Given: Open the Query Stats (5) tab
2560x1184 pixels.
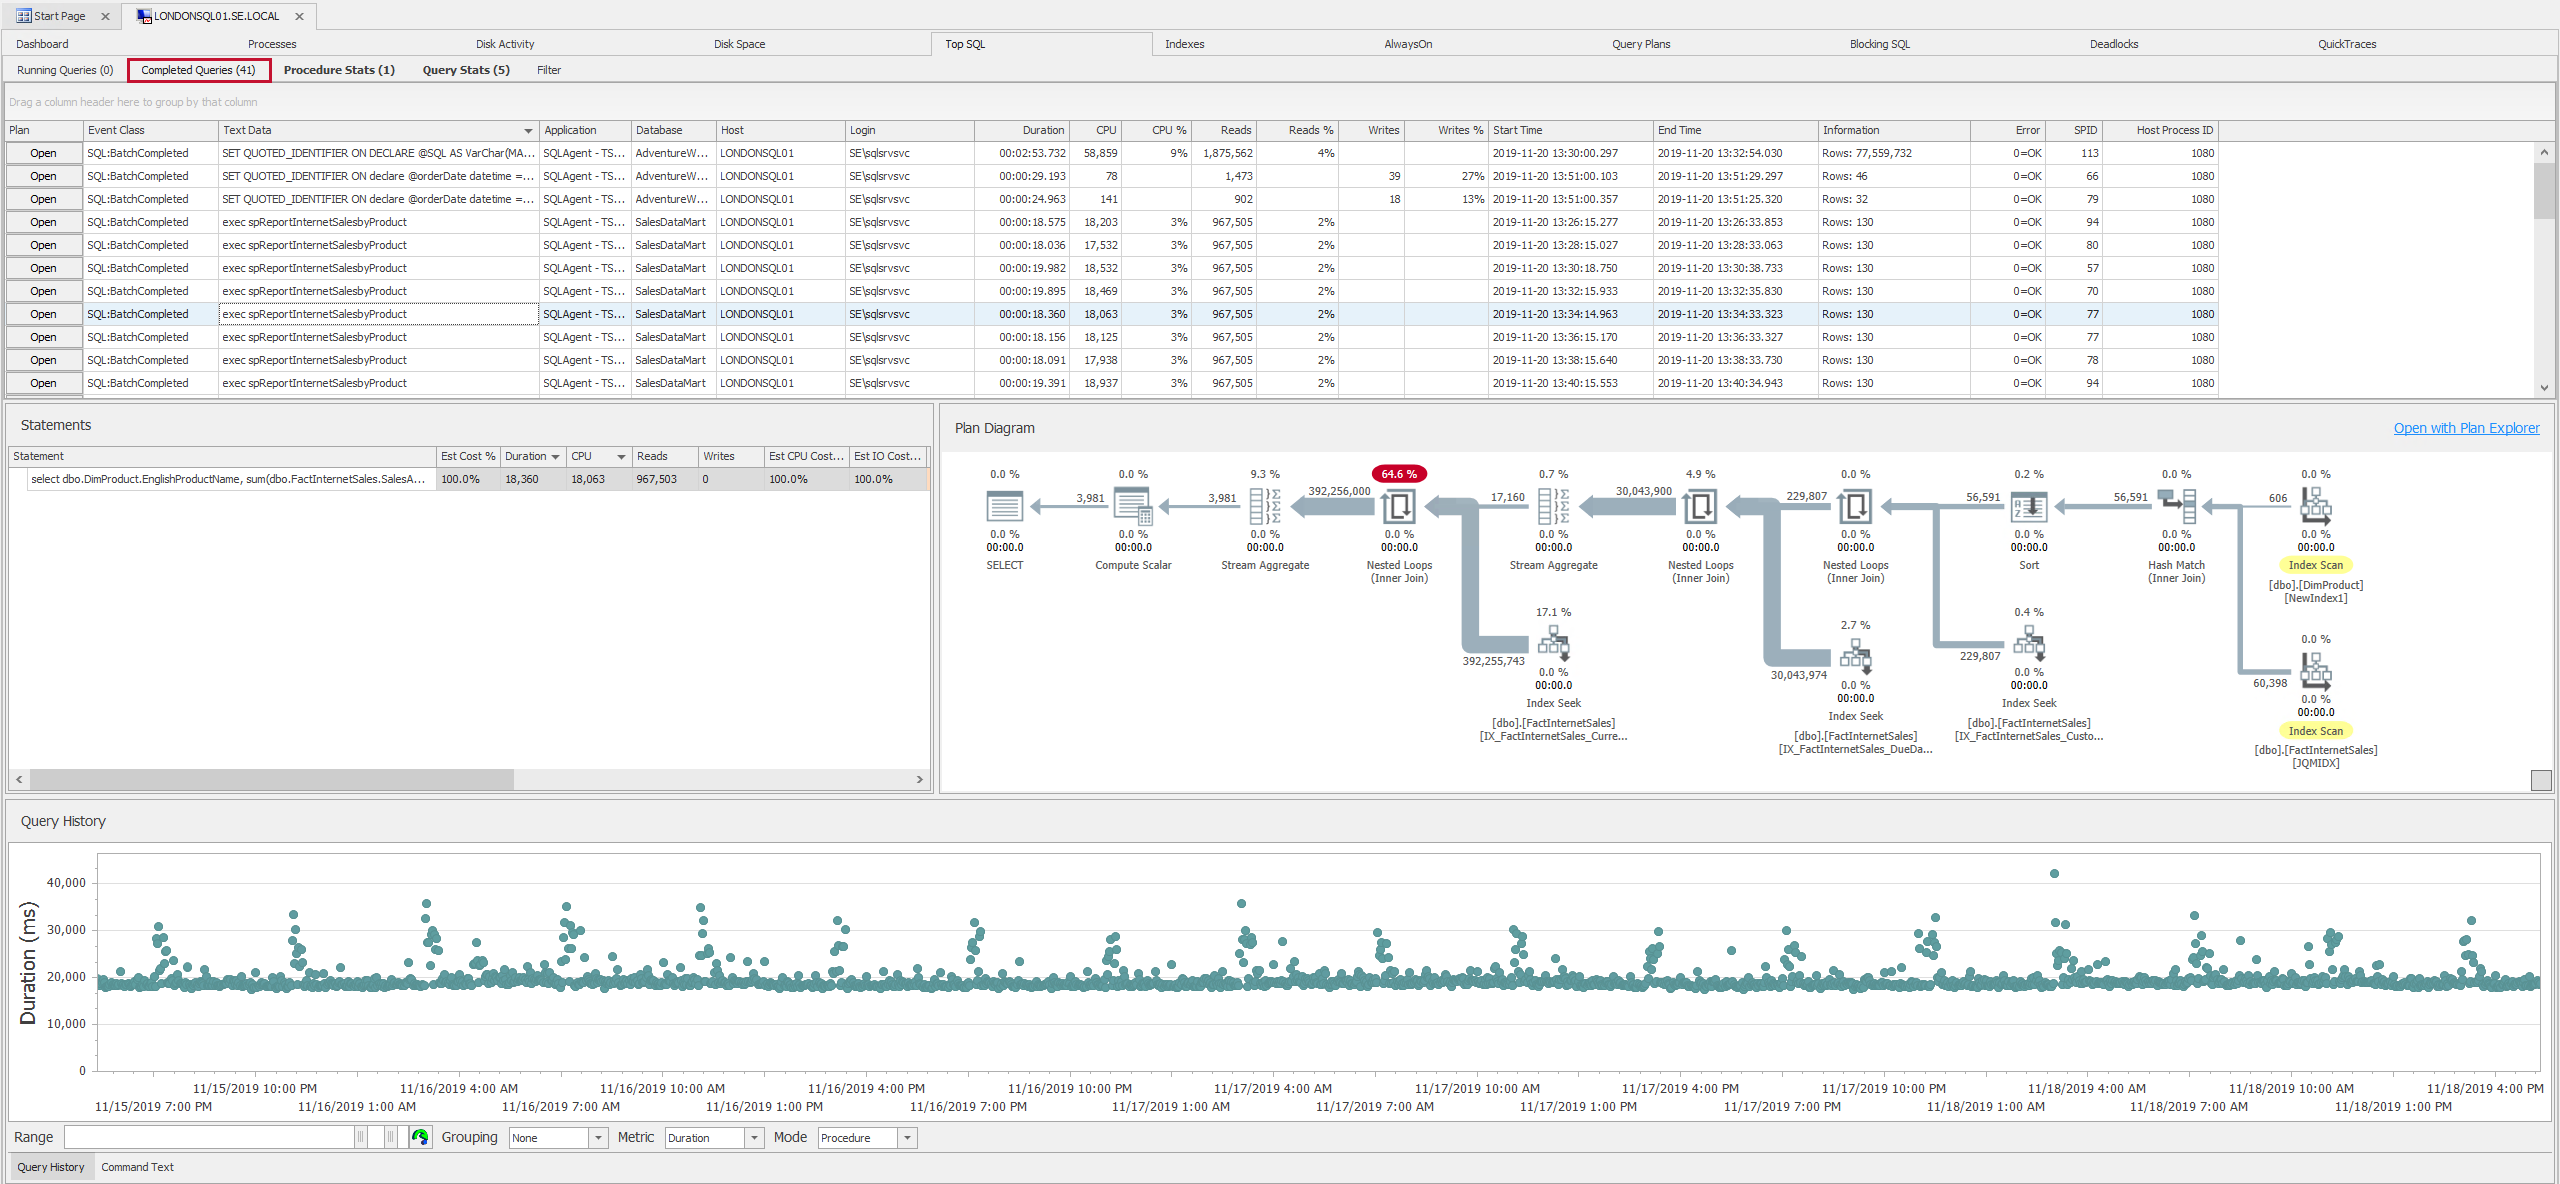Looking at the screenshot, I should [466, 70].
